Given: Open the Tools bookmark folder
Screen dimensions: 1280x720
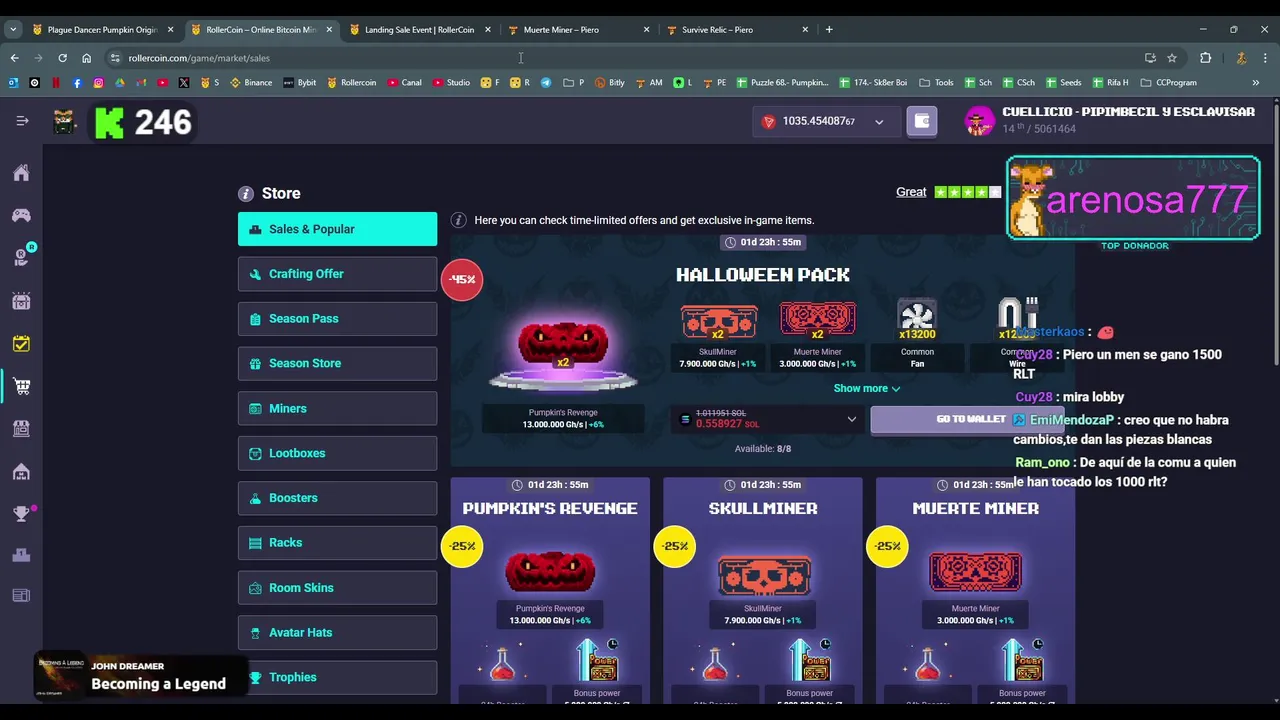Looking at the screenshot, I should (937, 83).
